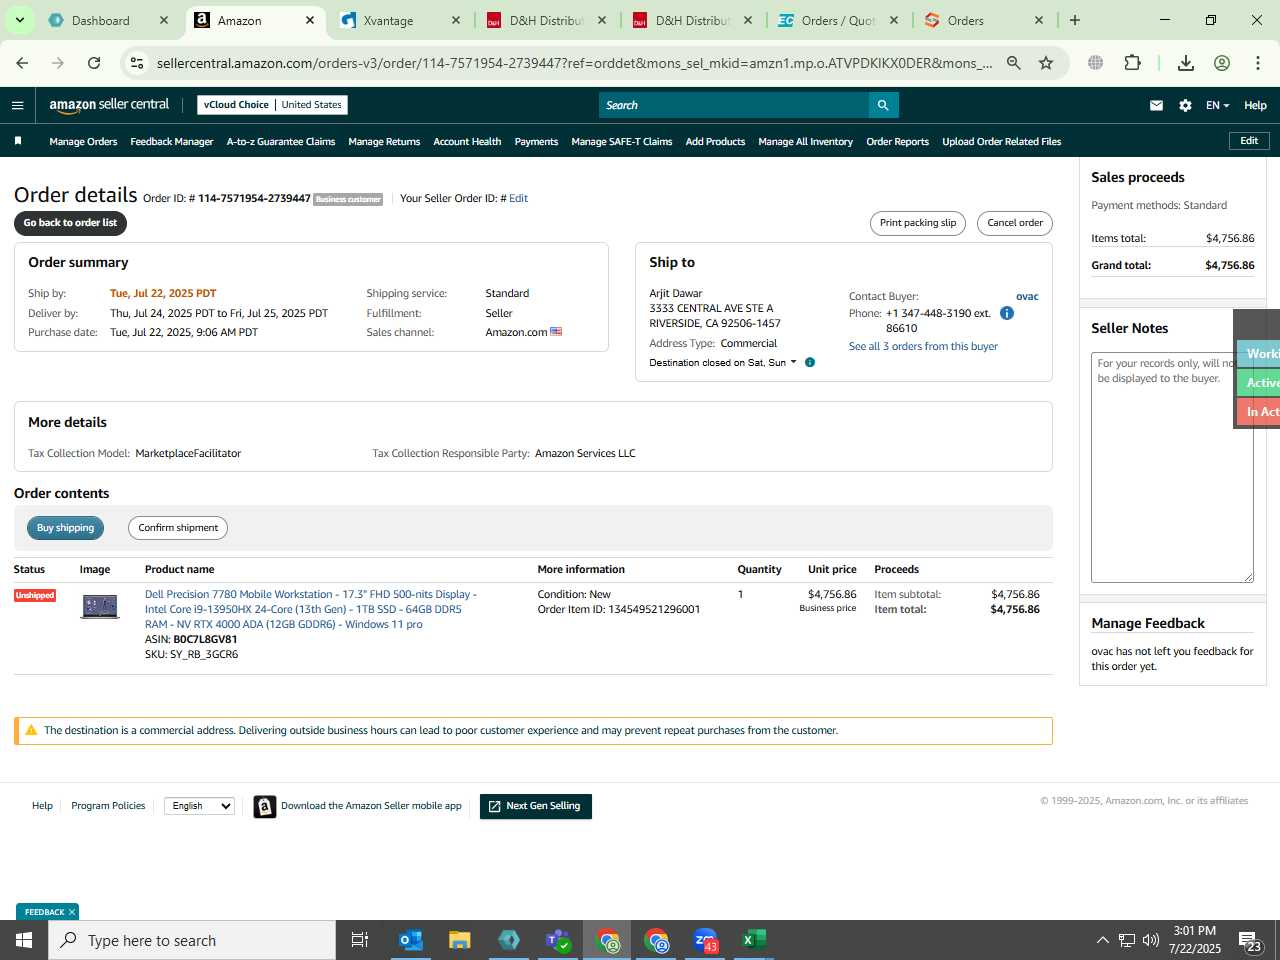Open the hamburger navigation menu
The image size is (1280, 960).
tap(17, 105)
